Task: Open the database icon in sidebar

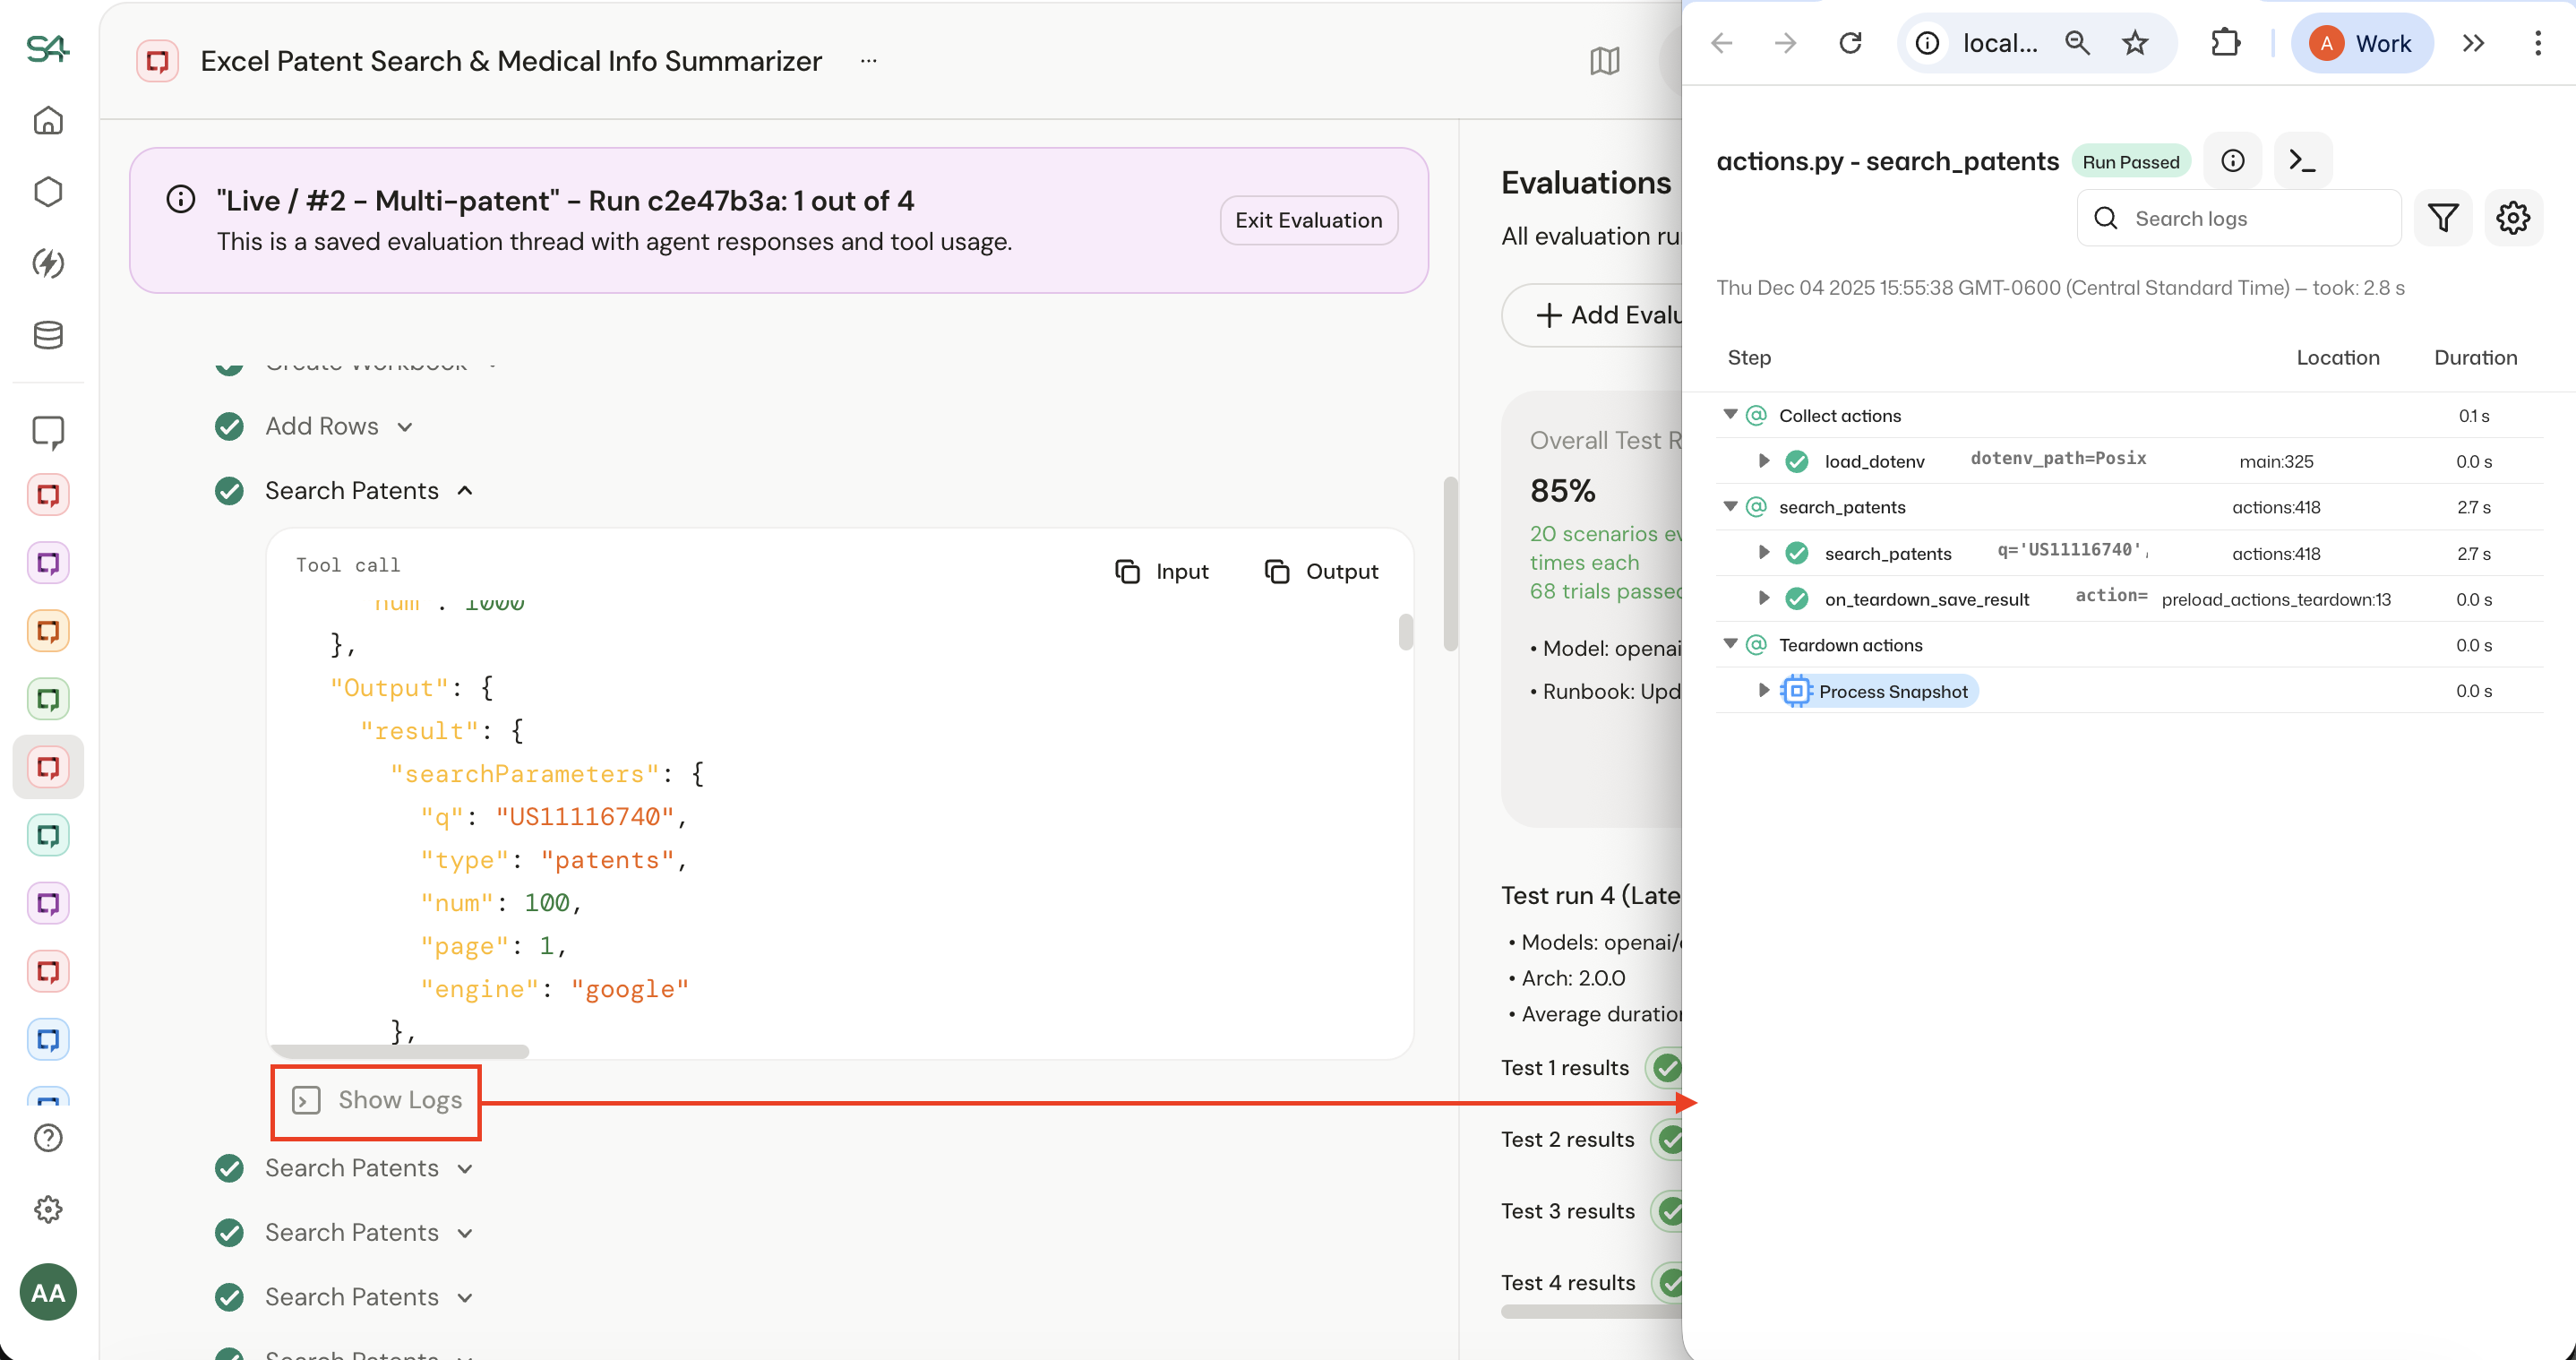Action: (48, 335)
